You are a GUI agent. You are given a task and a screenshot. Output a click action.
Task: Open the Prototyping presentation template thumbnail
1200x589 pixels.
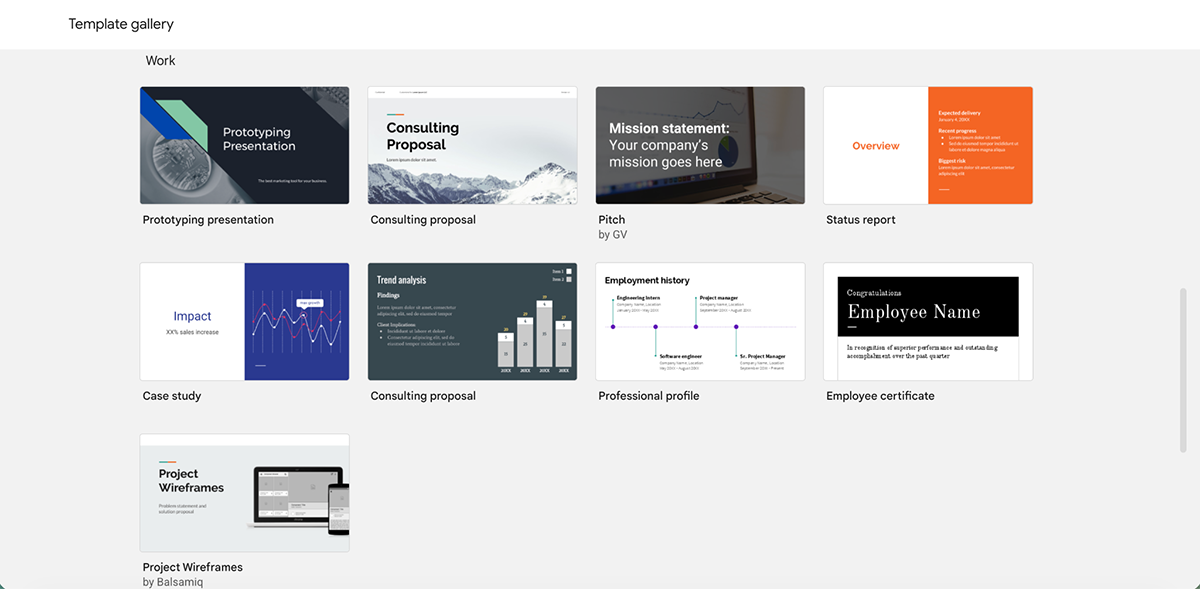244,145
